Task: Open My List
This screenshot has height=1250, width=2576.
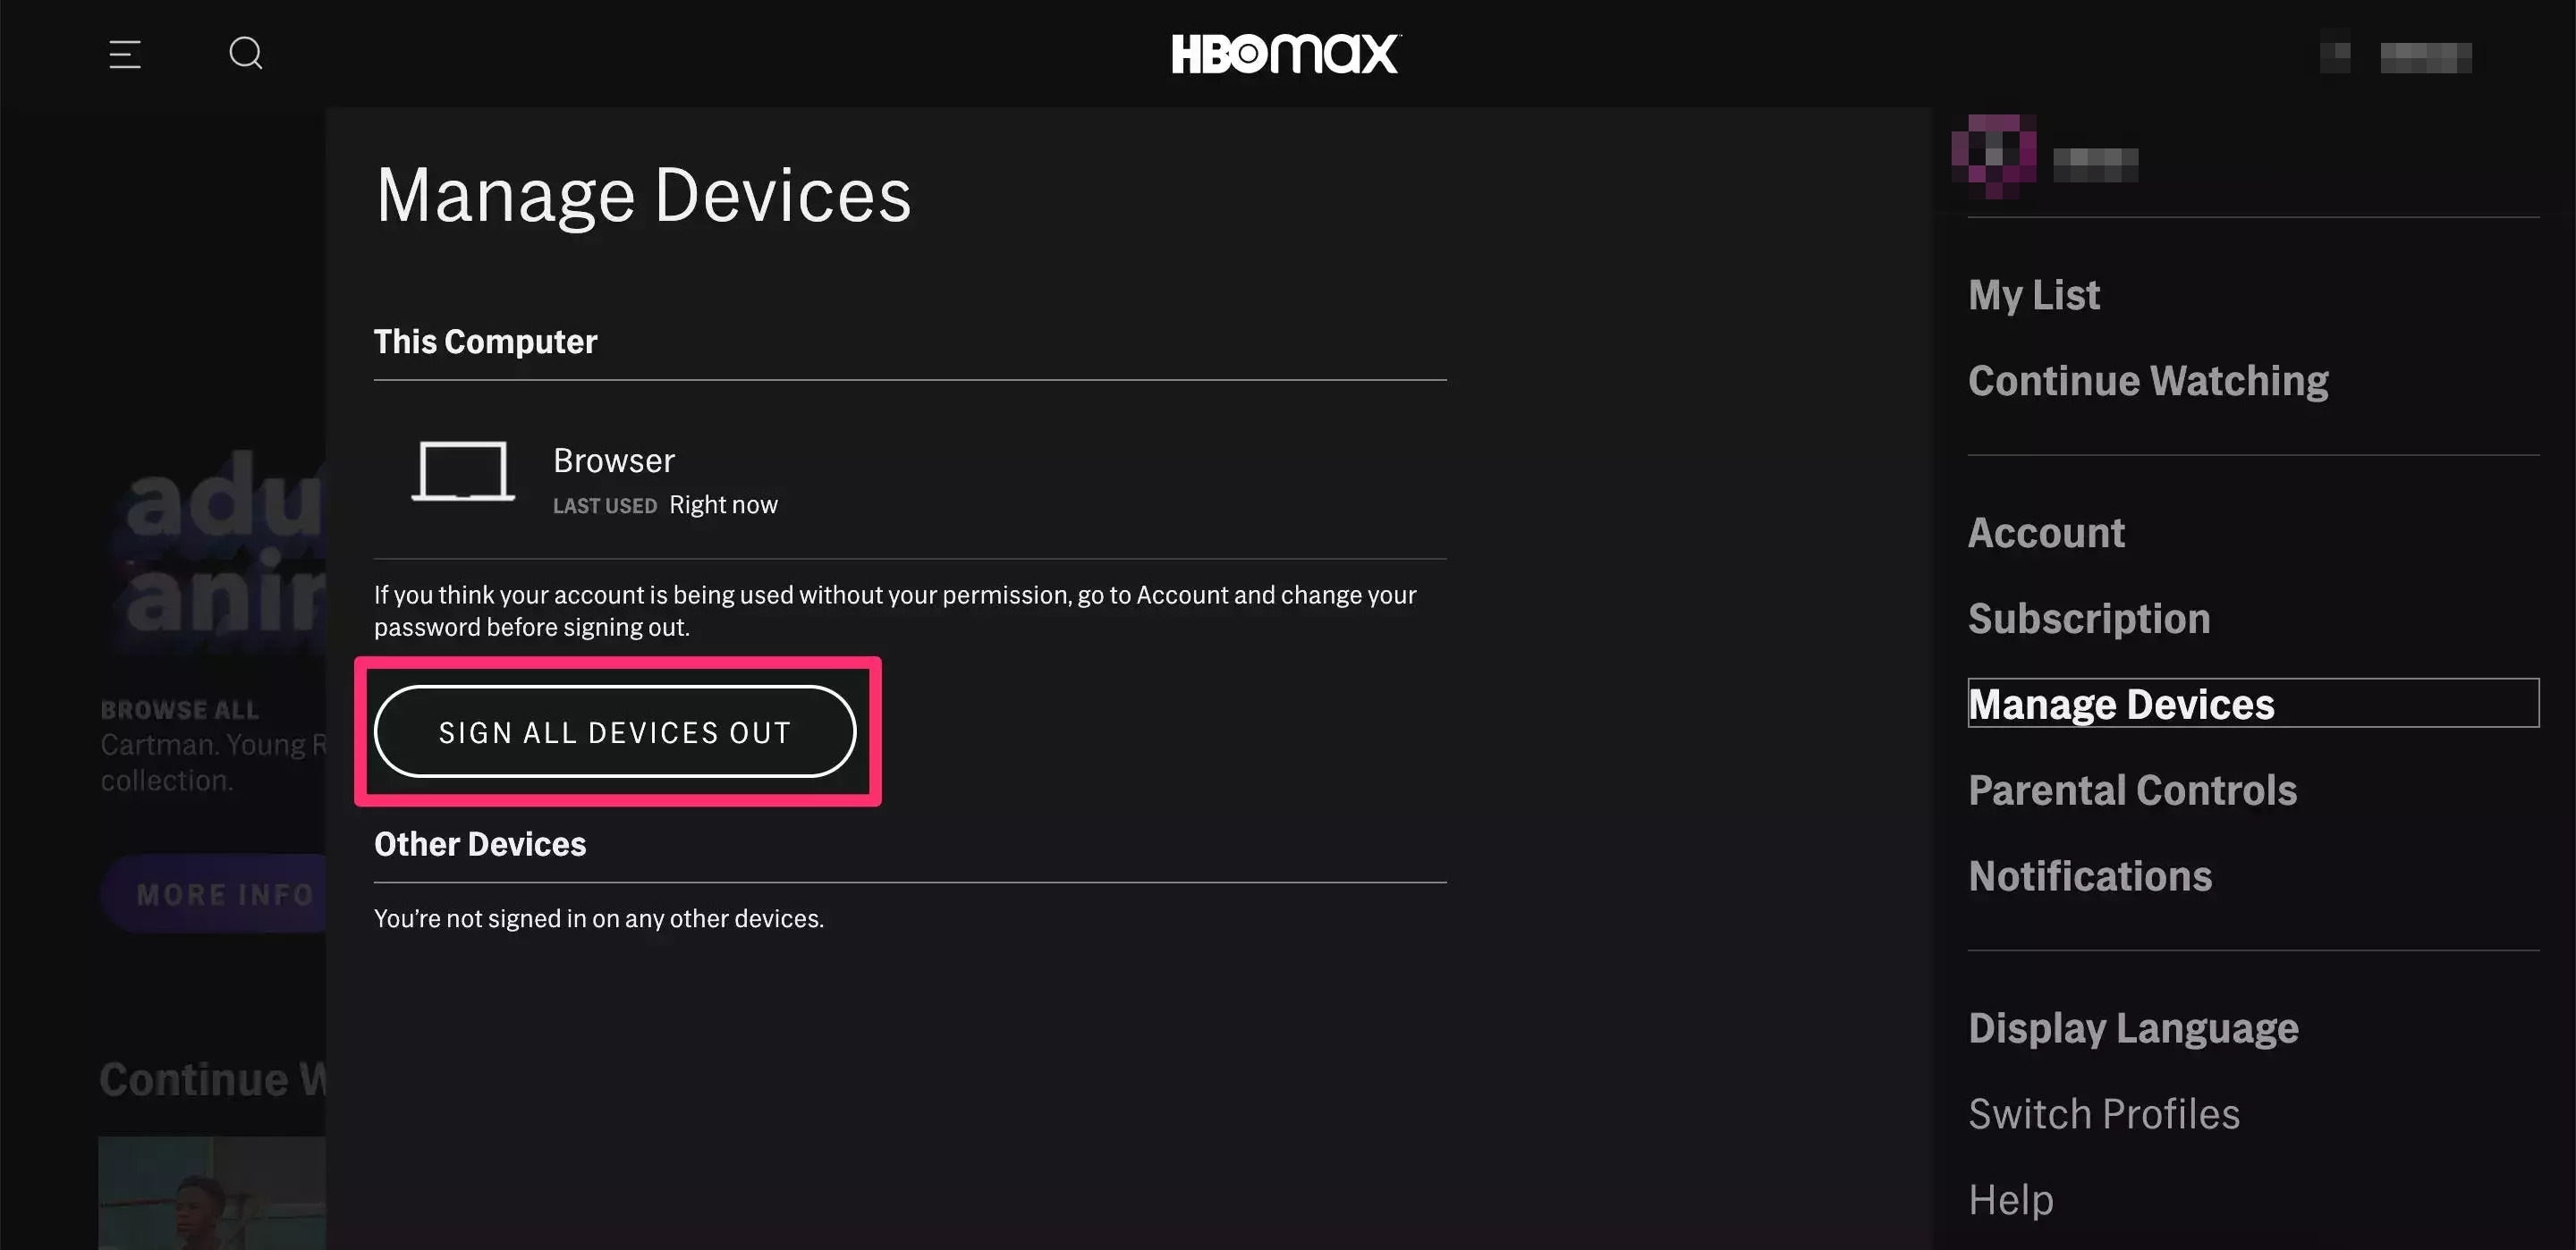Action: (2033, 294)
